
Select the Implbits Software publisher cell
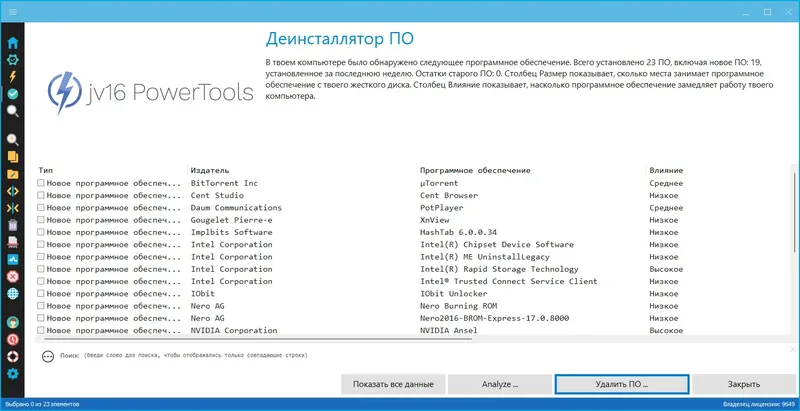231,232
